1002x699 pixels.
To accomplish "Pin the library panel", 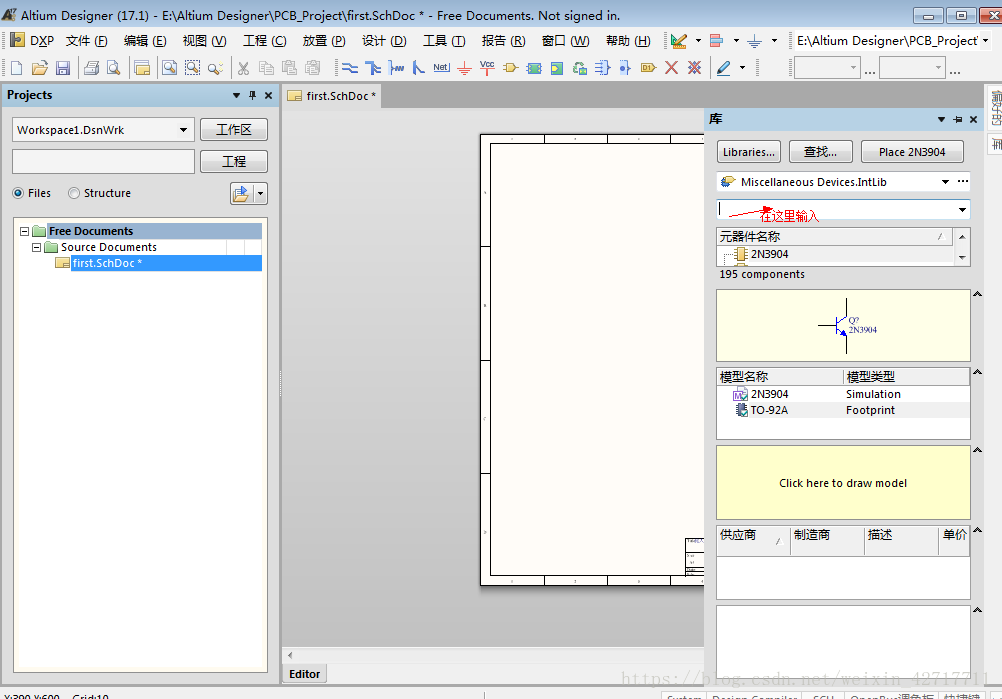I will click(x=957, y=119).
